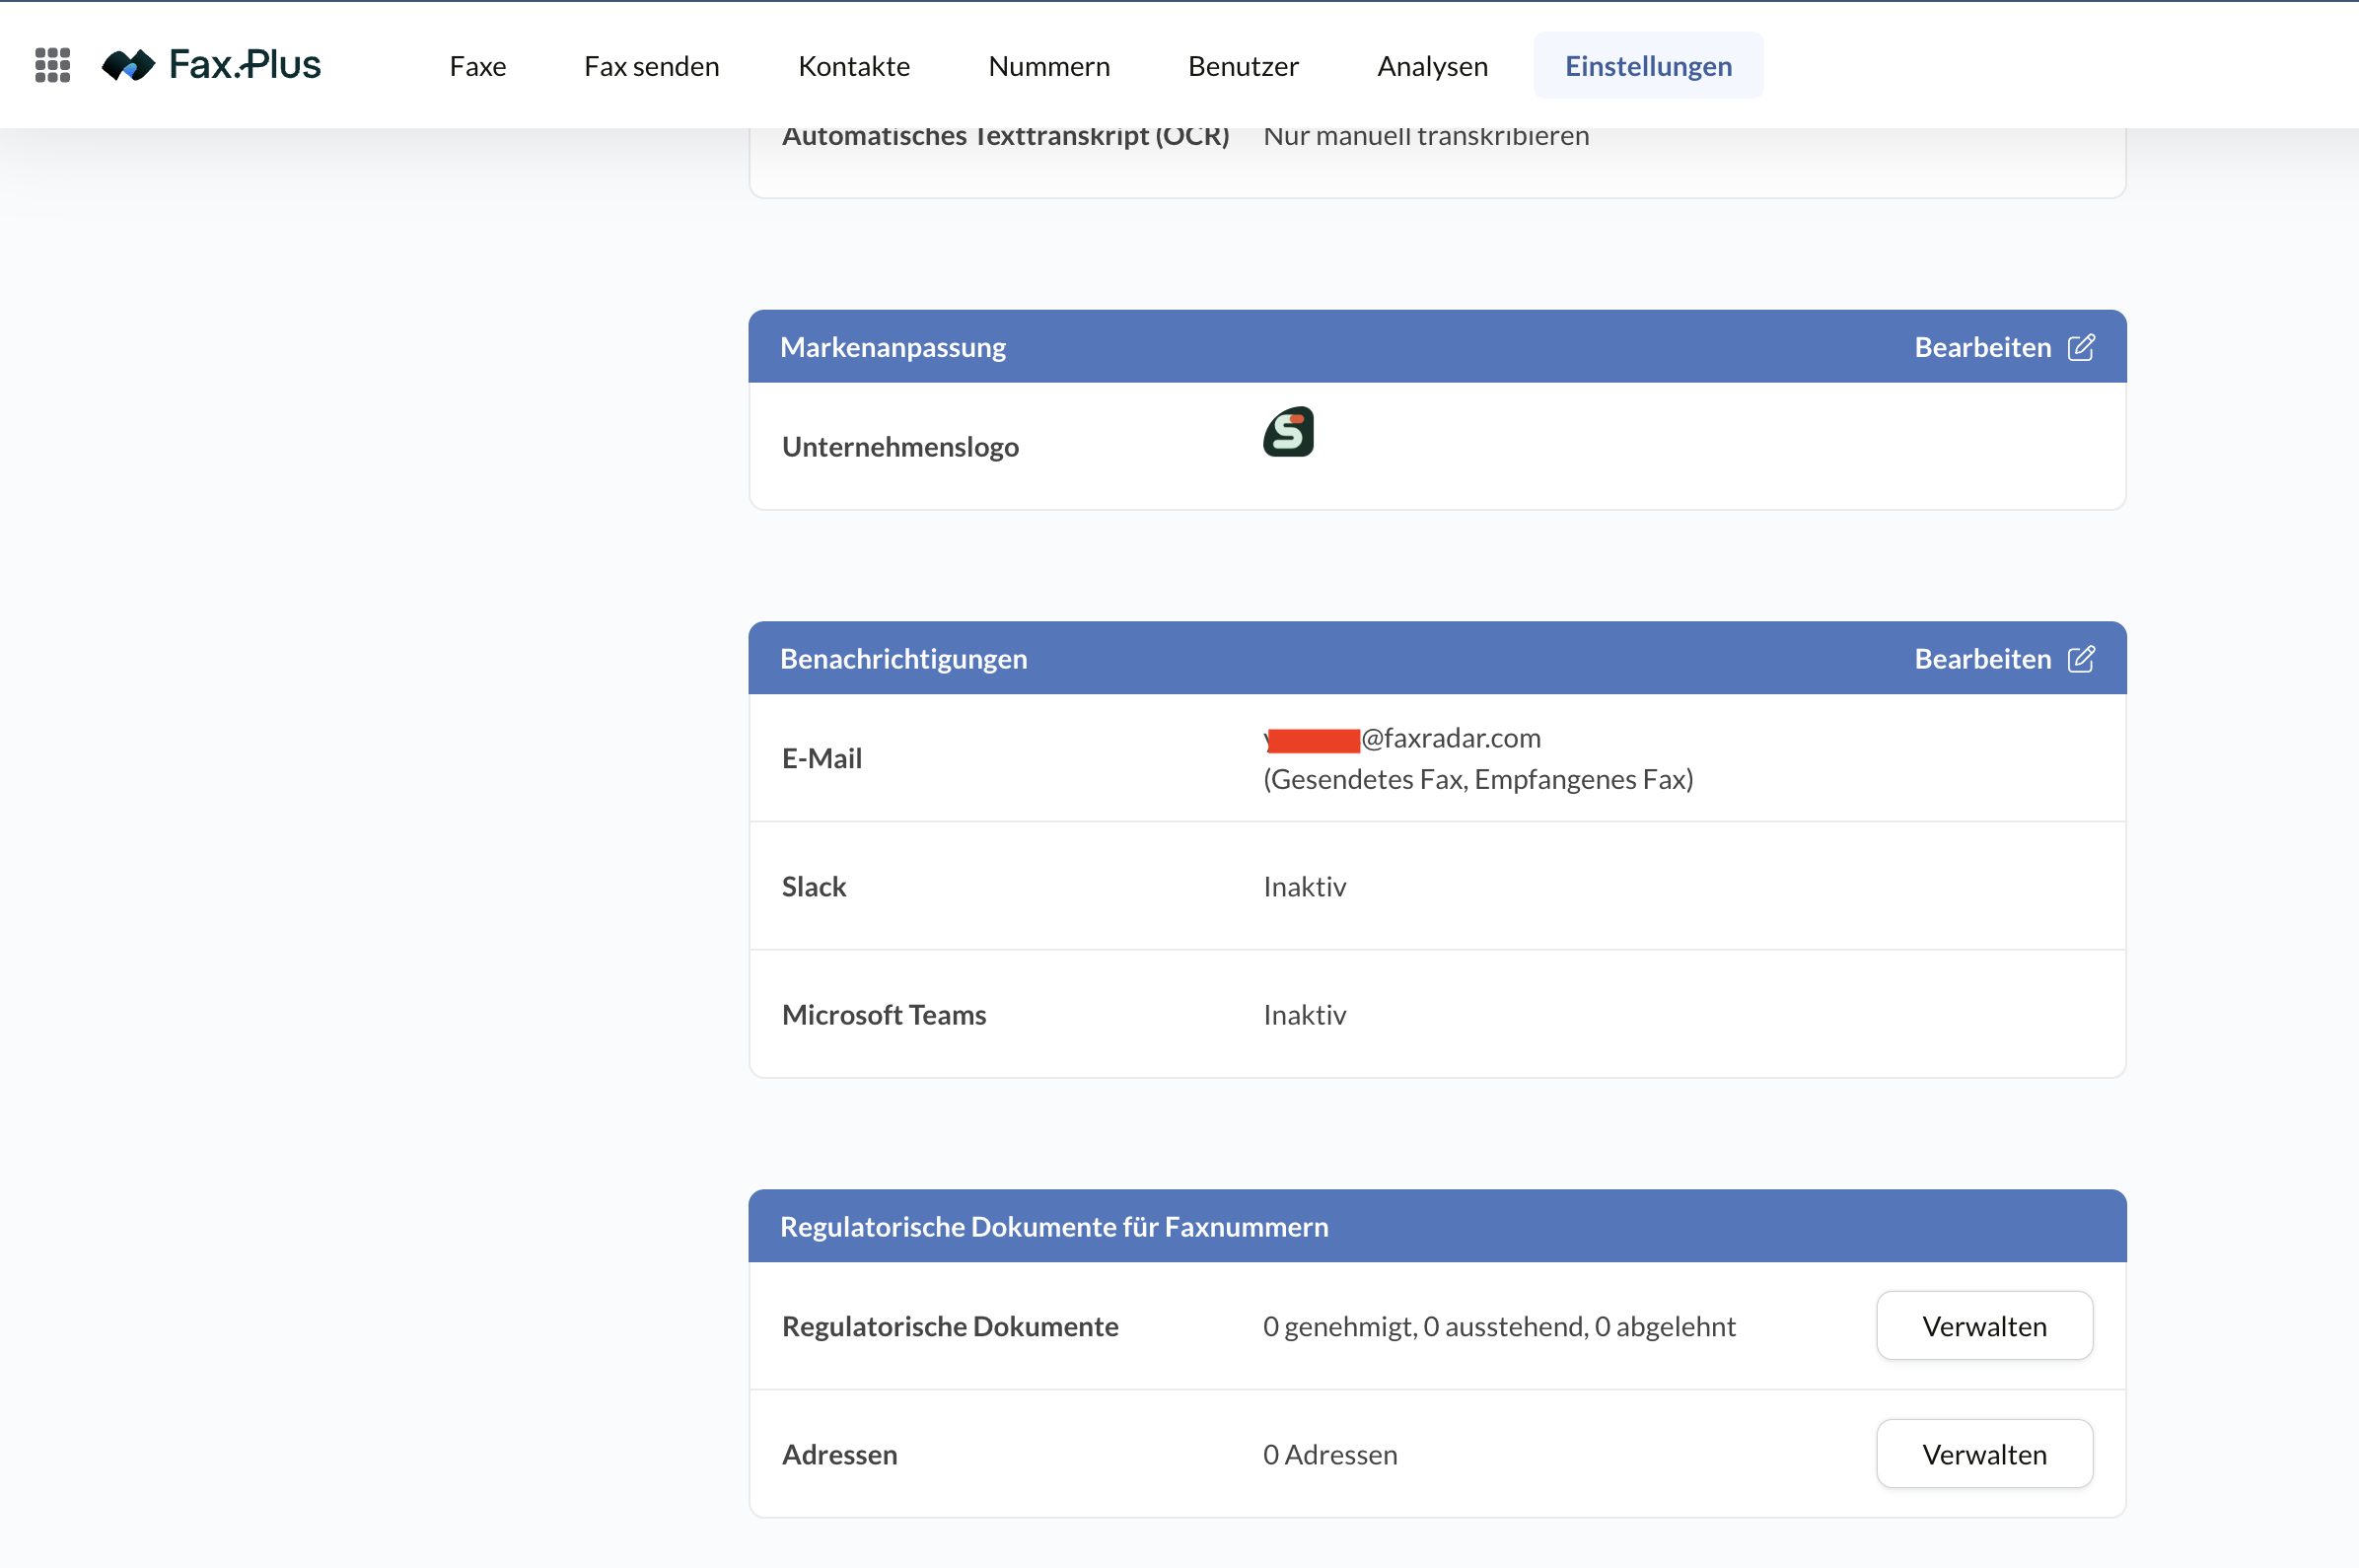Click the 'Benachrichtigungen' section title

click(904, 659)
